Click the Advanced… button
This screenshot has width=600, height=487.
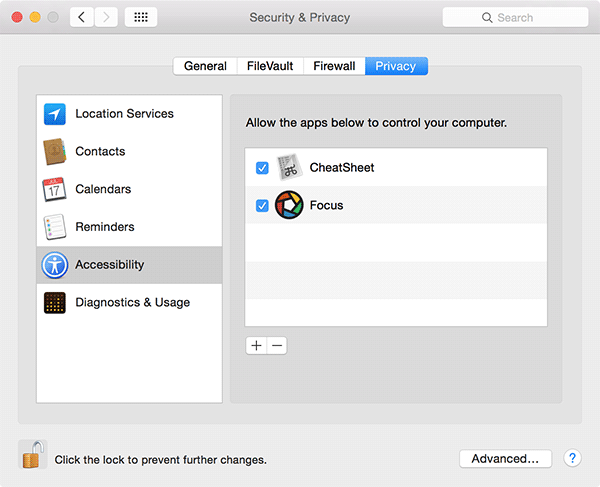505,458
